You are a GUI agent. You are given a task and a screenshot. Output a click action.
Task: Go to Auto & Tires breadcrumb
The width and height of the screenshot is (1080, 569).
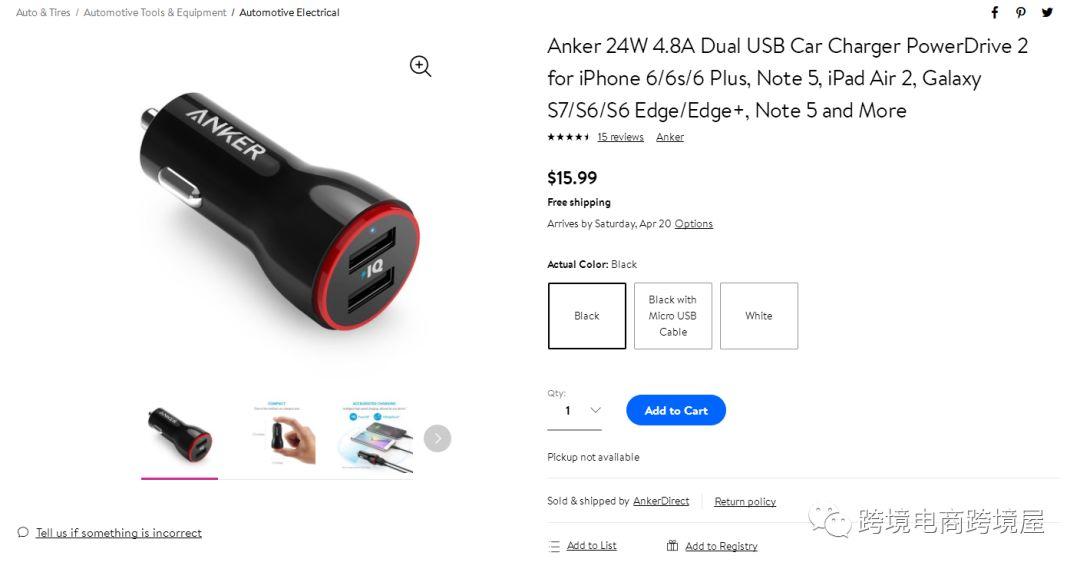pyautogui.click(x=43, y=12)
